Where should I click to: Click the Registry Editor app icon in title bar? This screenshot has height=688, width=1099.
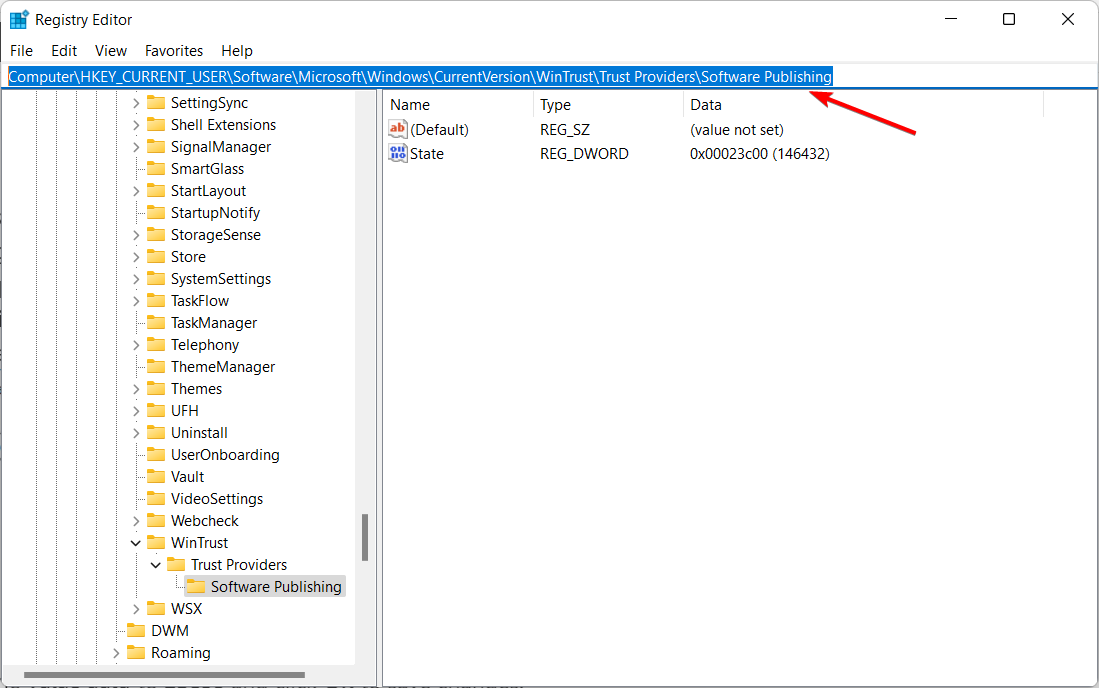(x=19, y=20)
